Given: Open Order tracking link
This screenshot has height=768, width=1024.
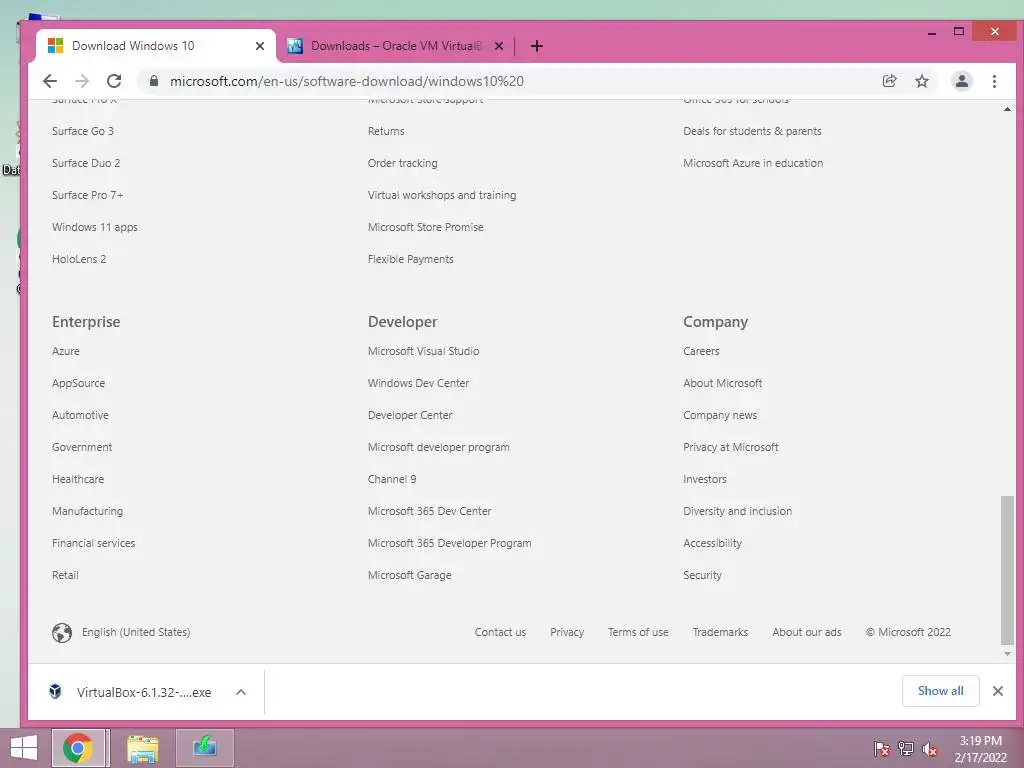Looking at the screenshot, I should tap(402, 163).
